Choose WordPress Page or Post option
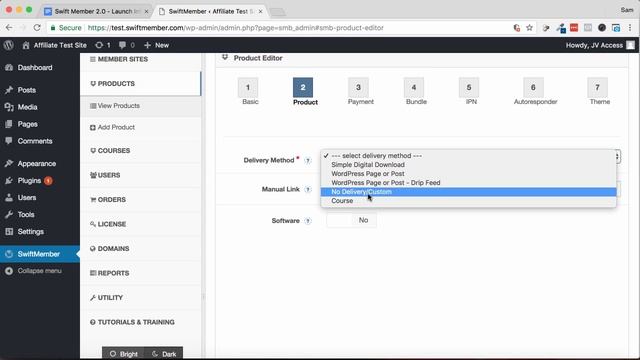This screenshot has width=640, height=360. tap(468, 174)
